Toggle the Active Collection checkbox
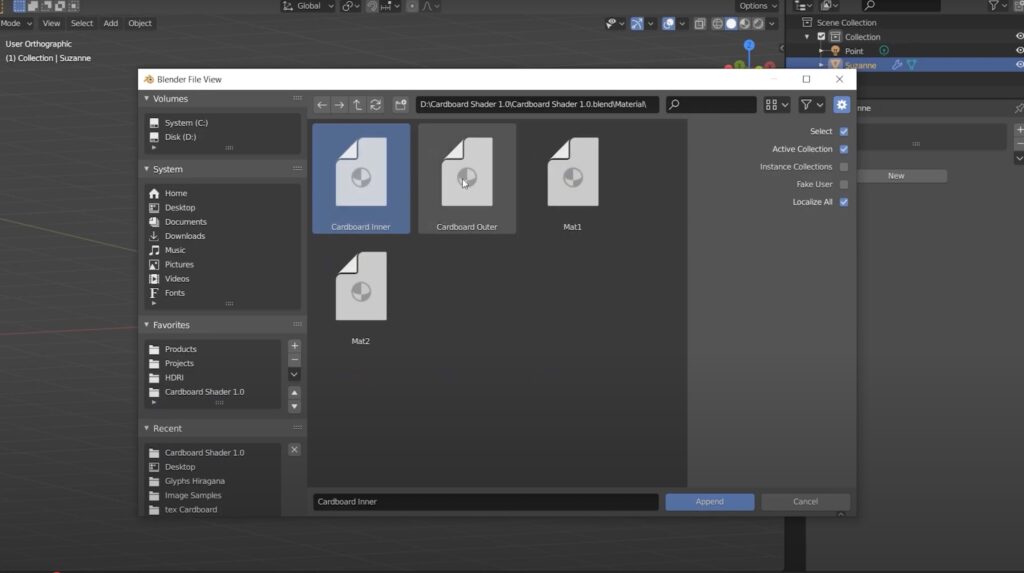Image resolution: width=1024 pixels, height=573 pixels. 844,149
